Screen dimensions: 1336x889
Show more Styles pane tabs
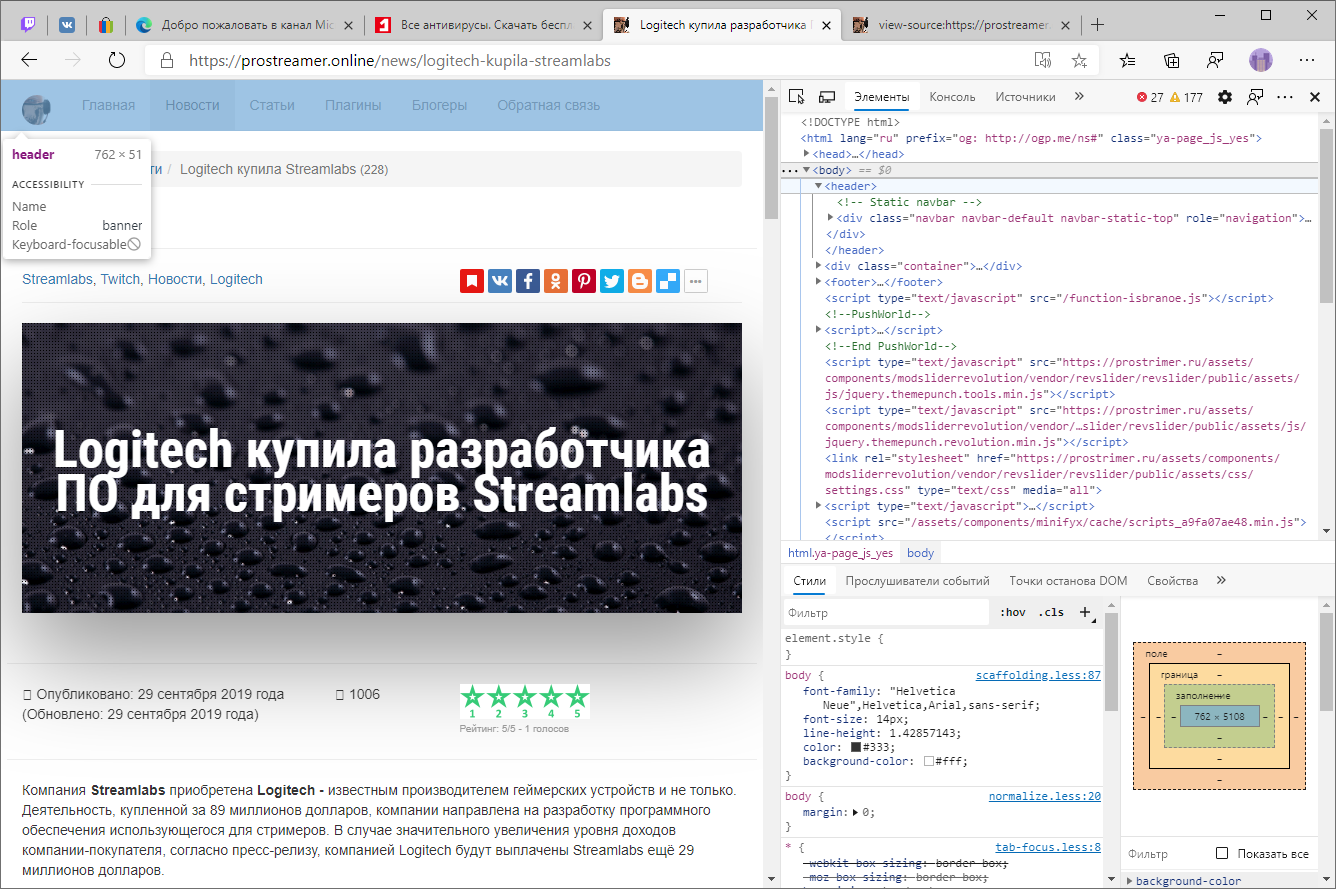[1221, 581]
